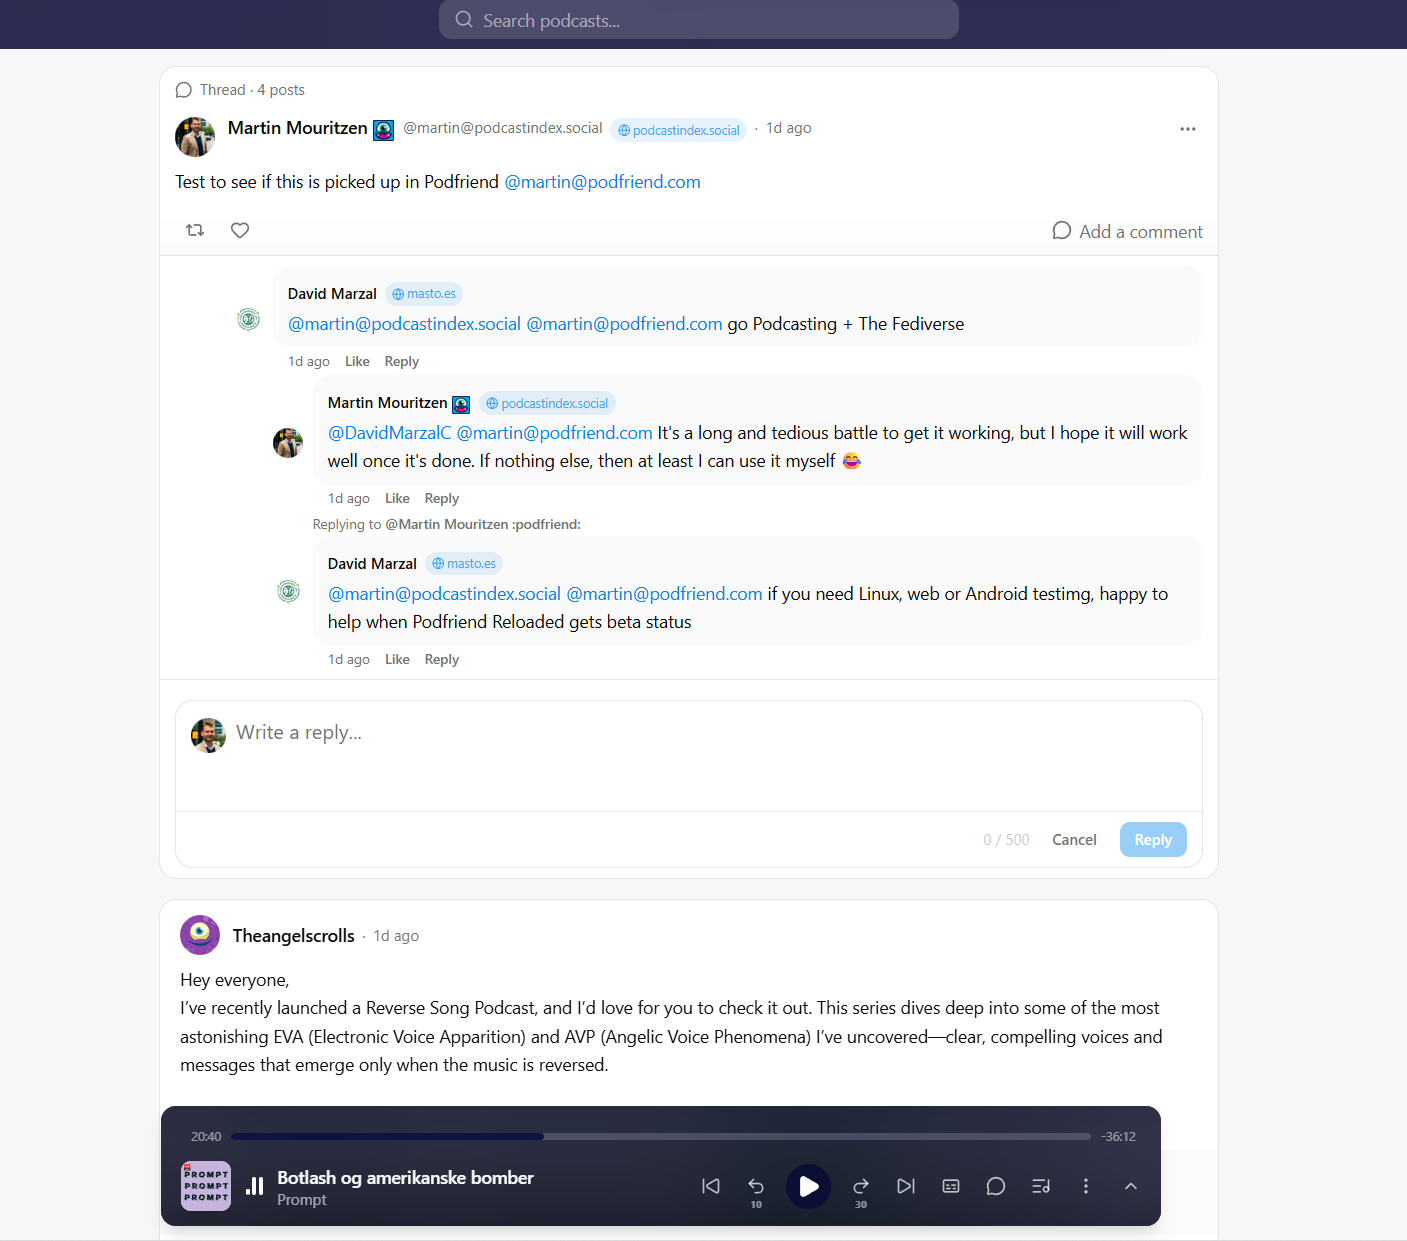Open the chat bubble icon in player

coord(996,1186)
